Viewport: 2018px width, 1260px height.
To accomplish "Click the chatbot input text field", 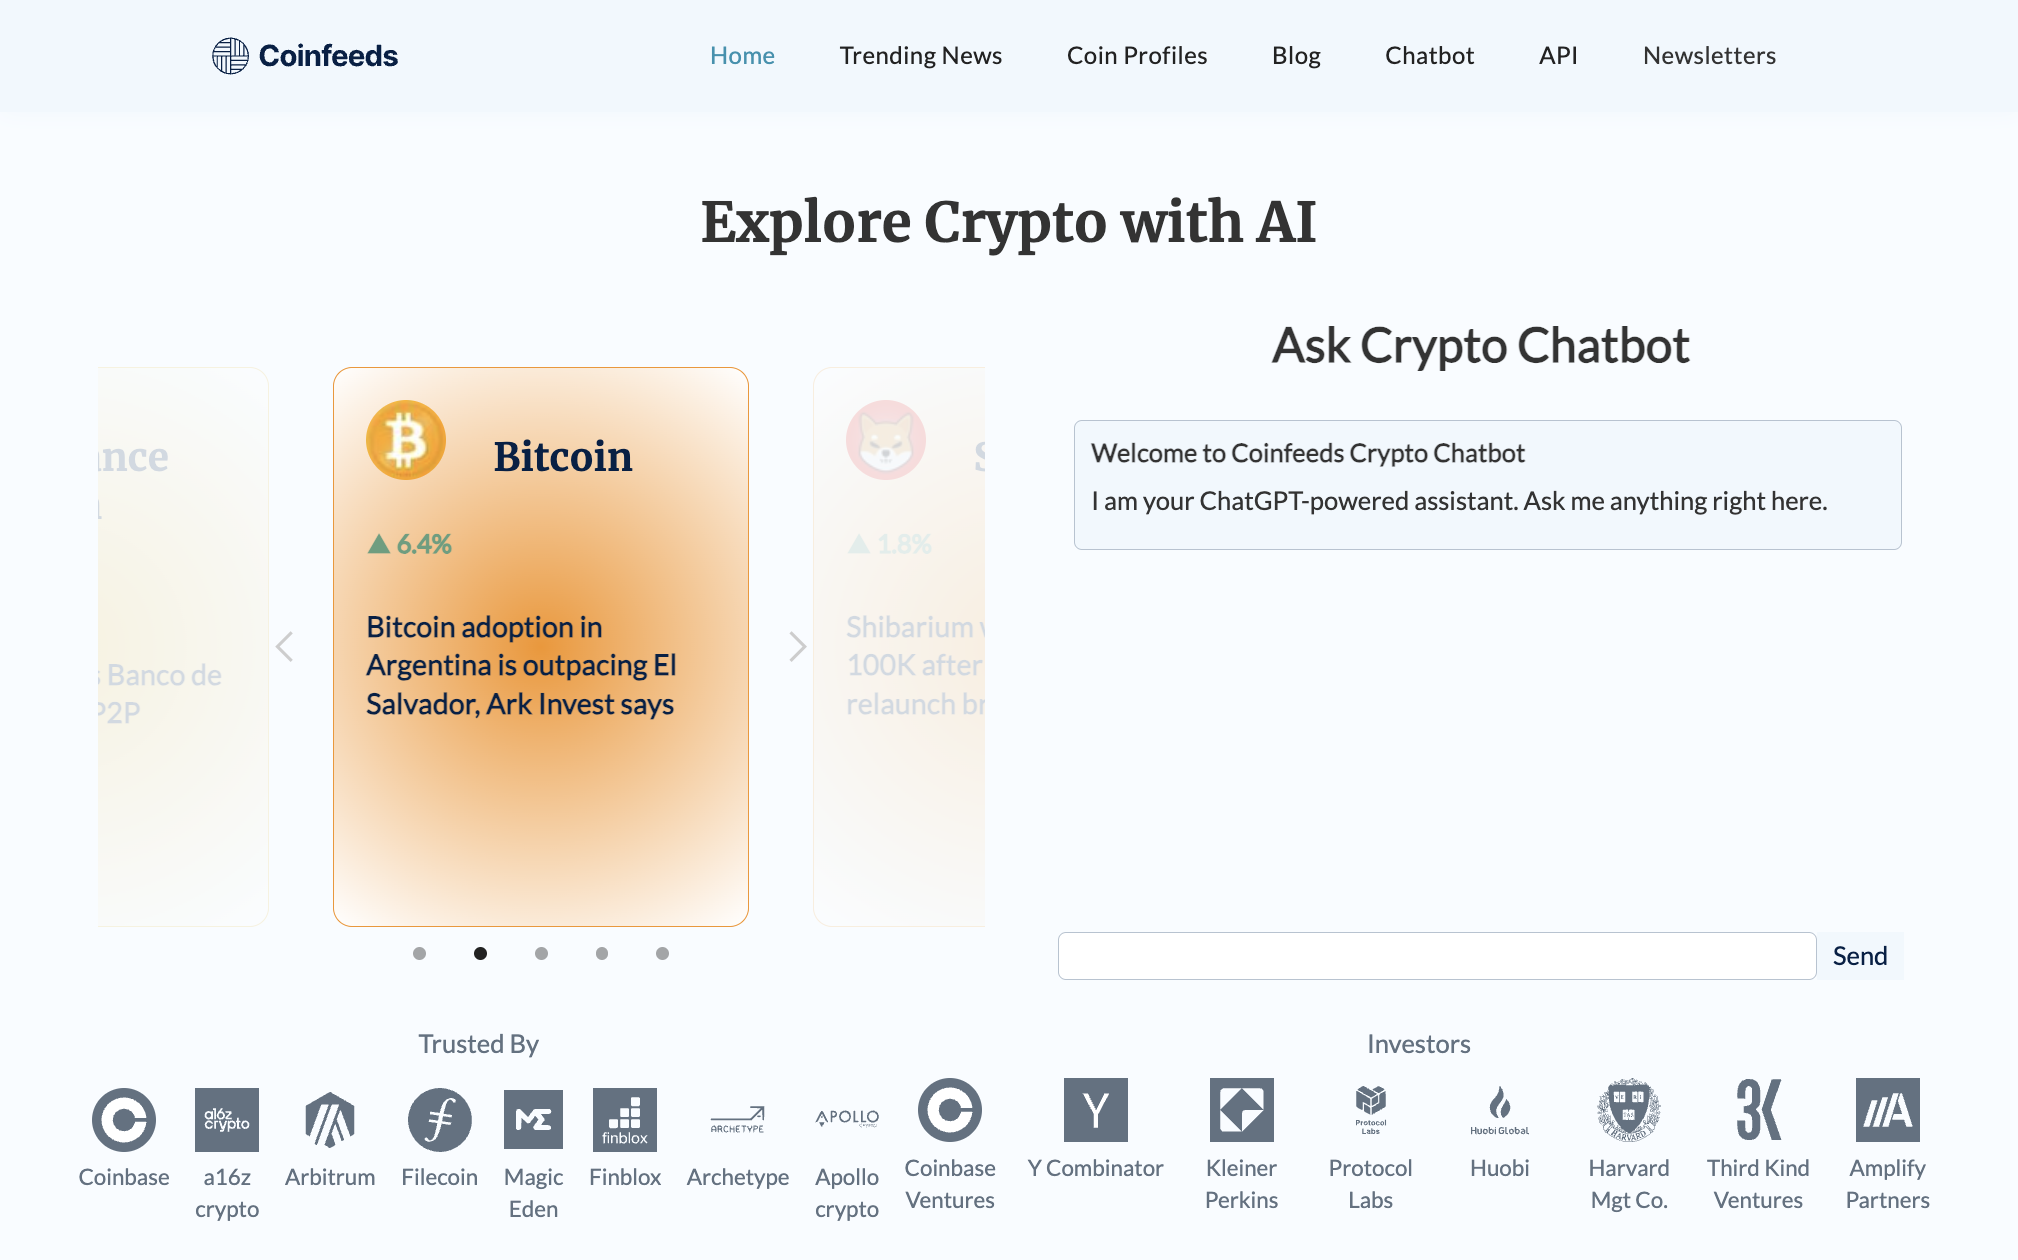I will click(x=1436, y=954).
